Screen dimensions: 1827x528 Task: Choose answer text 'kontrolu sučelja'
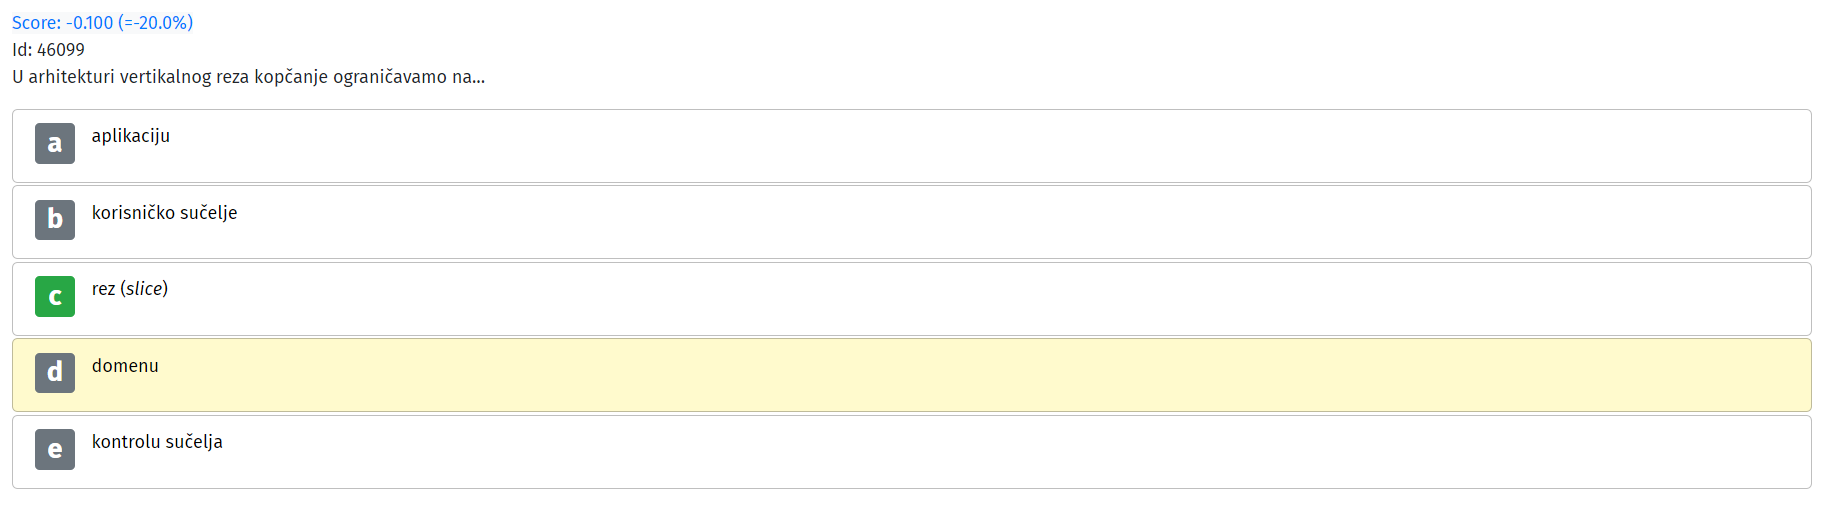(157, 442)
